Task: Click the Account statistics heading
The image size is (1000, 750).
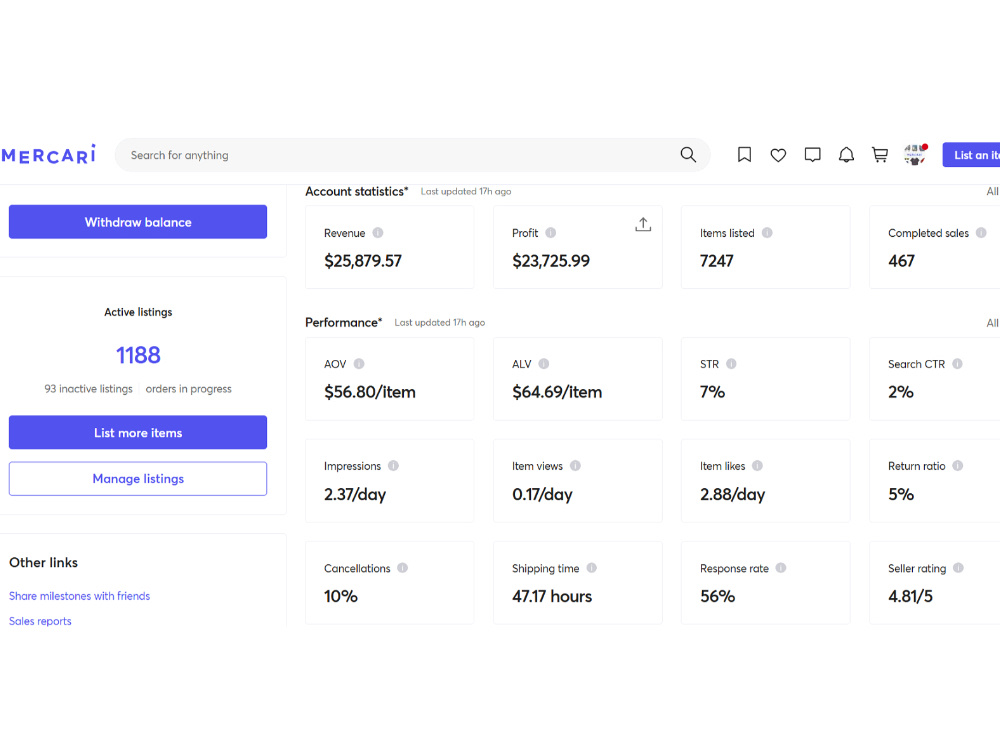Action: 357,191
